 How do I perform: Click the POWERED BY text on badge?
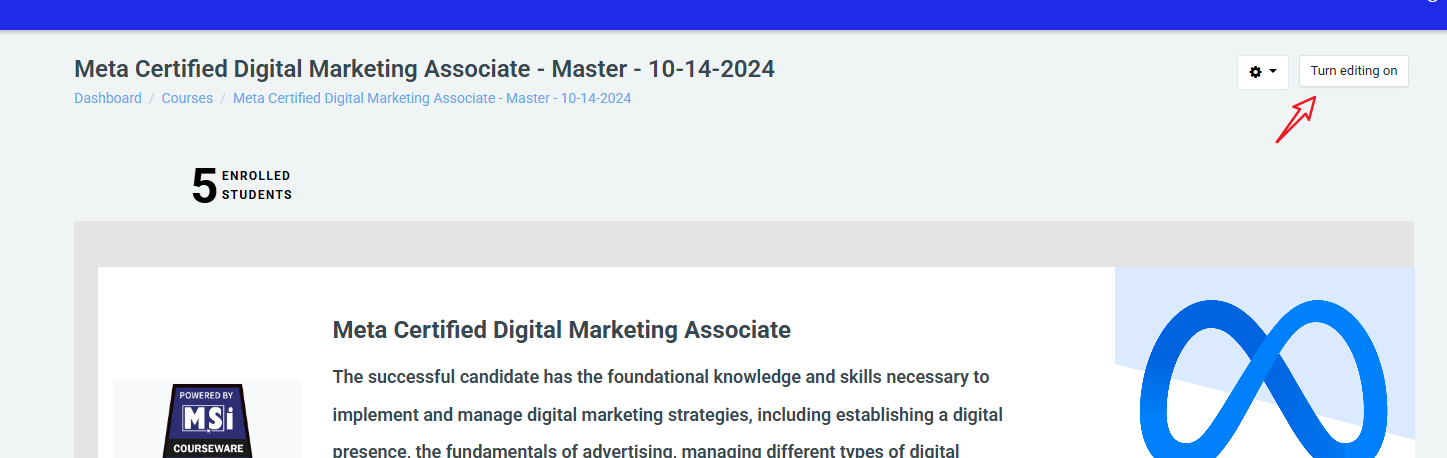(207, 395)
